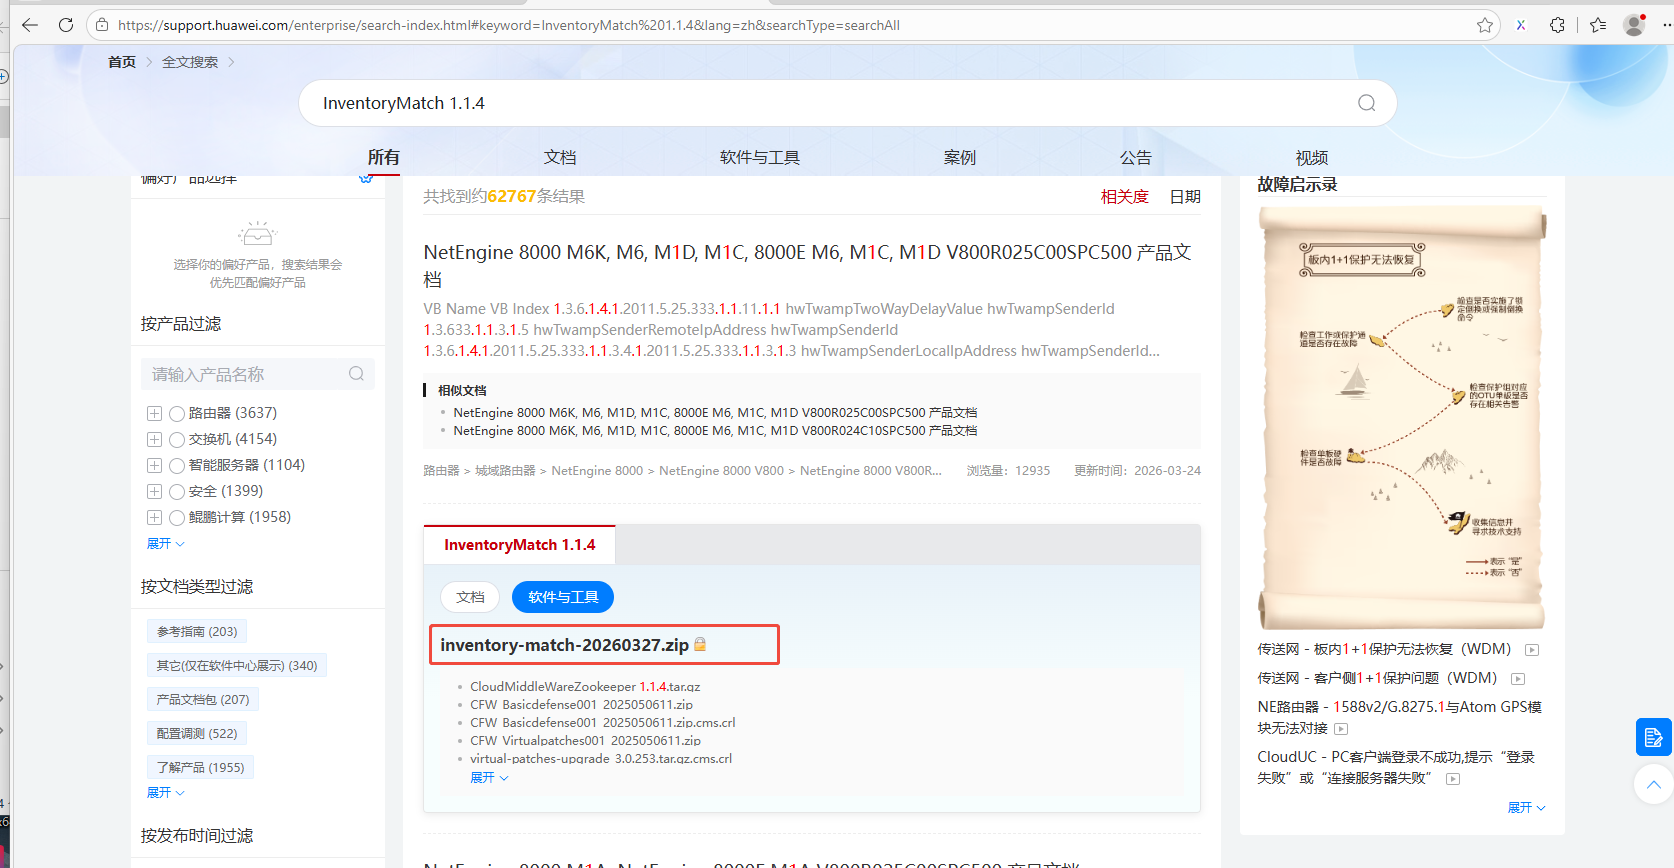The height and width of the screenshot is (868, 1674).
Task: Select the 路由器 (3637) radio button
Action: (177, 413)
